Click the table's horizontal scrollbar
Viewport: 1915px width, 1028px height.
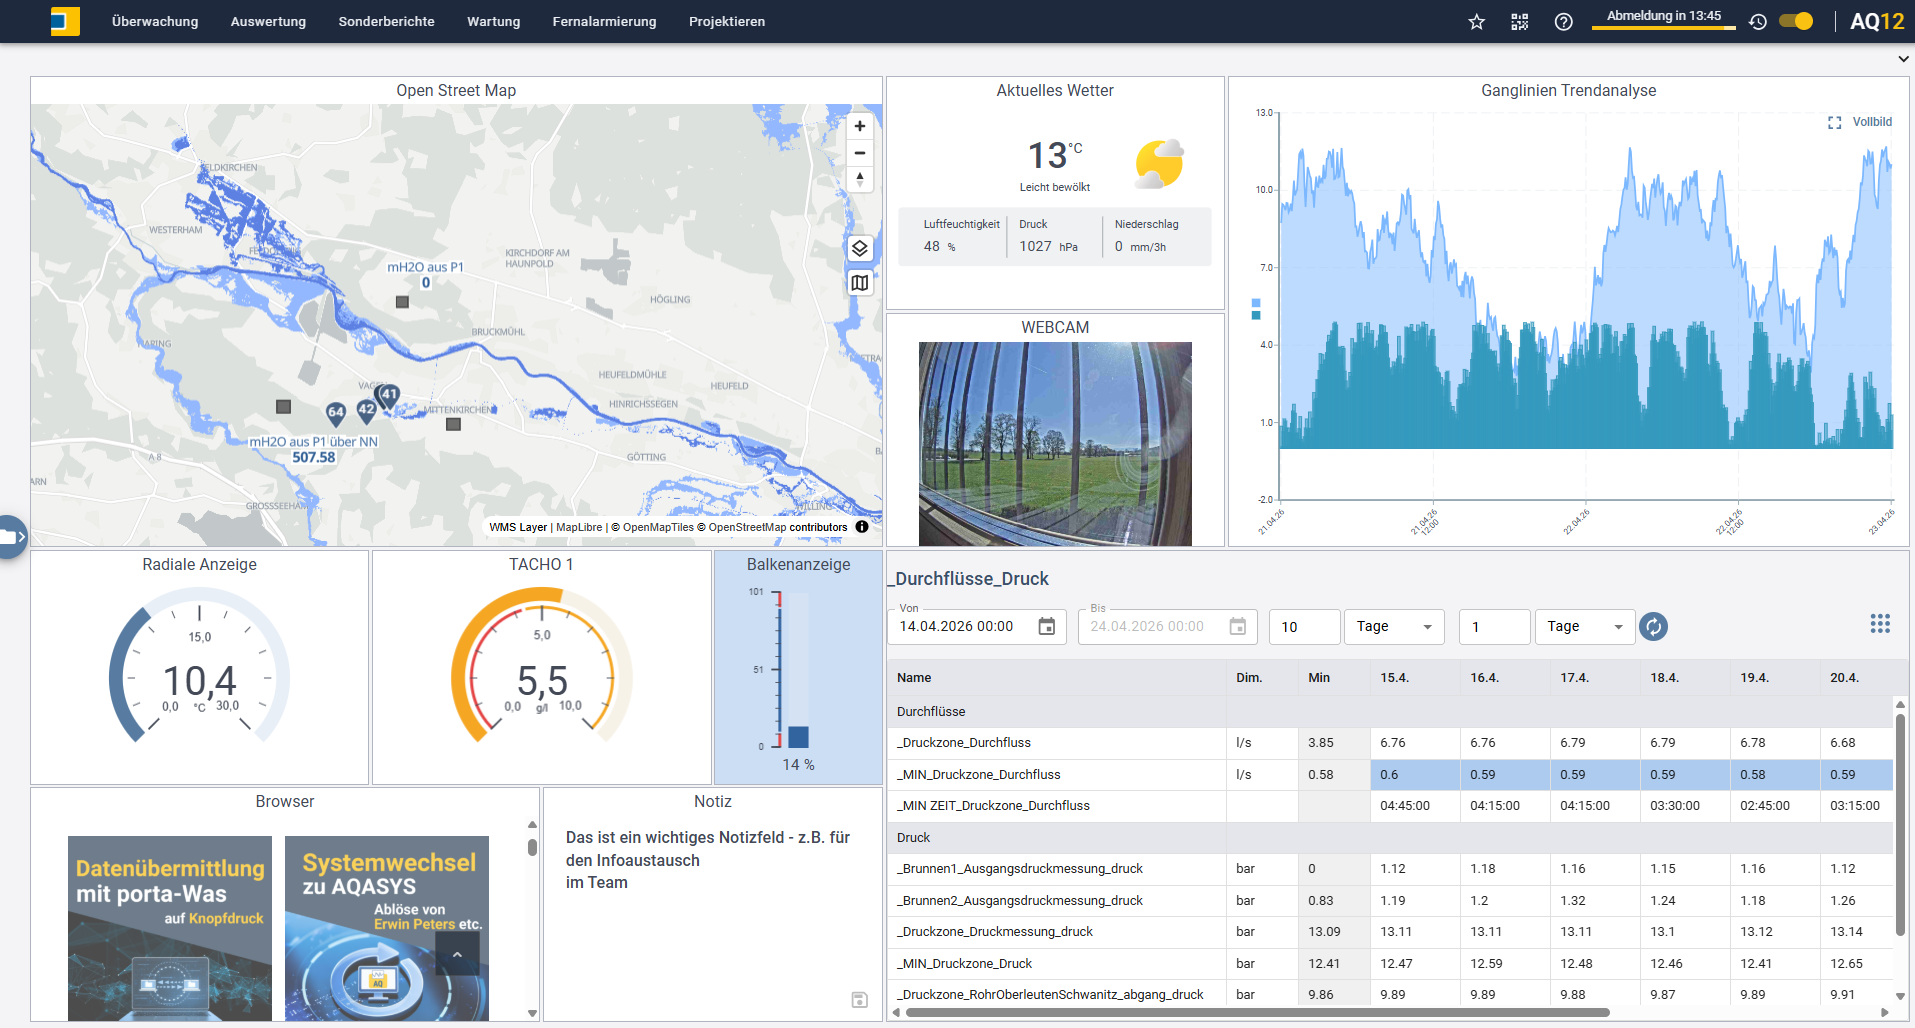tap(1257, 1013)
